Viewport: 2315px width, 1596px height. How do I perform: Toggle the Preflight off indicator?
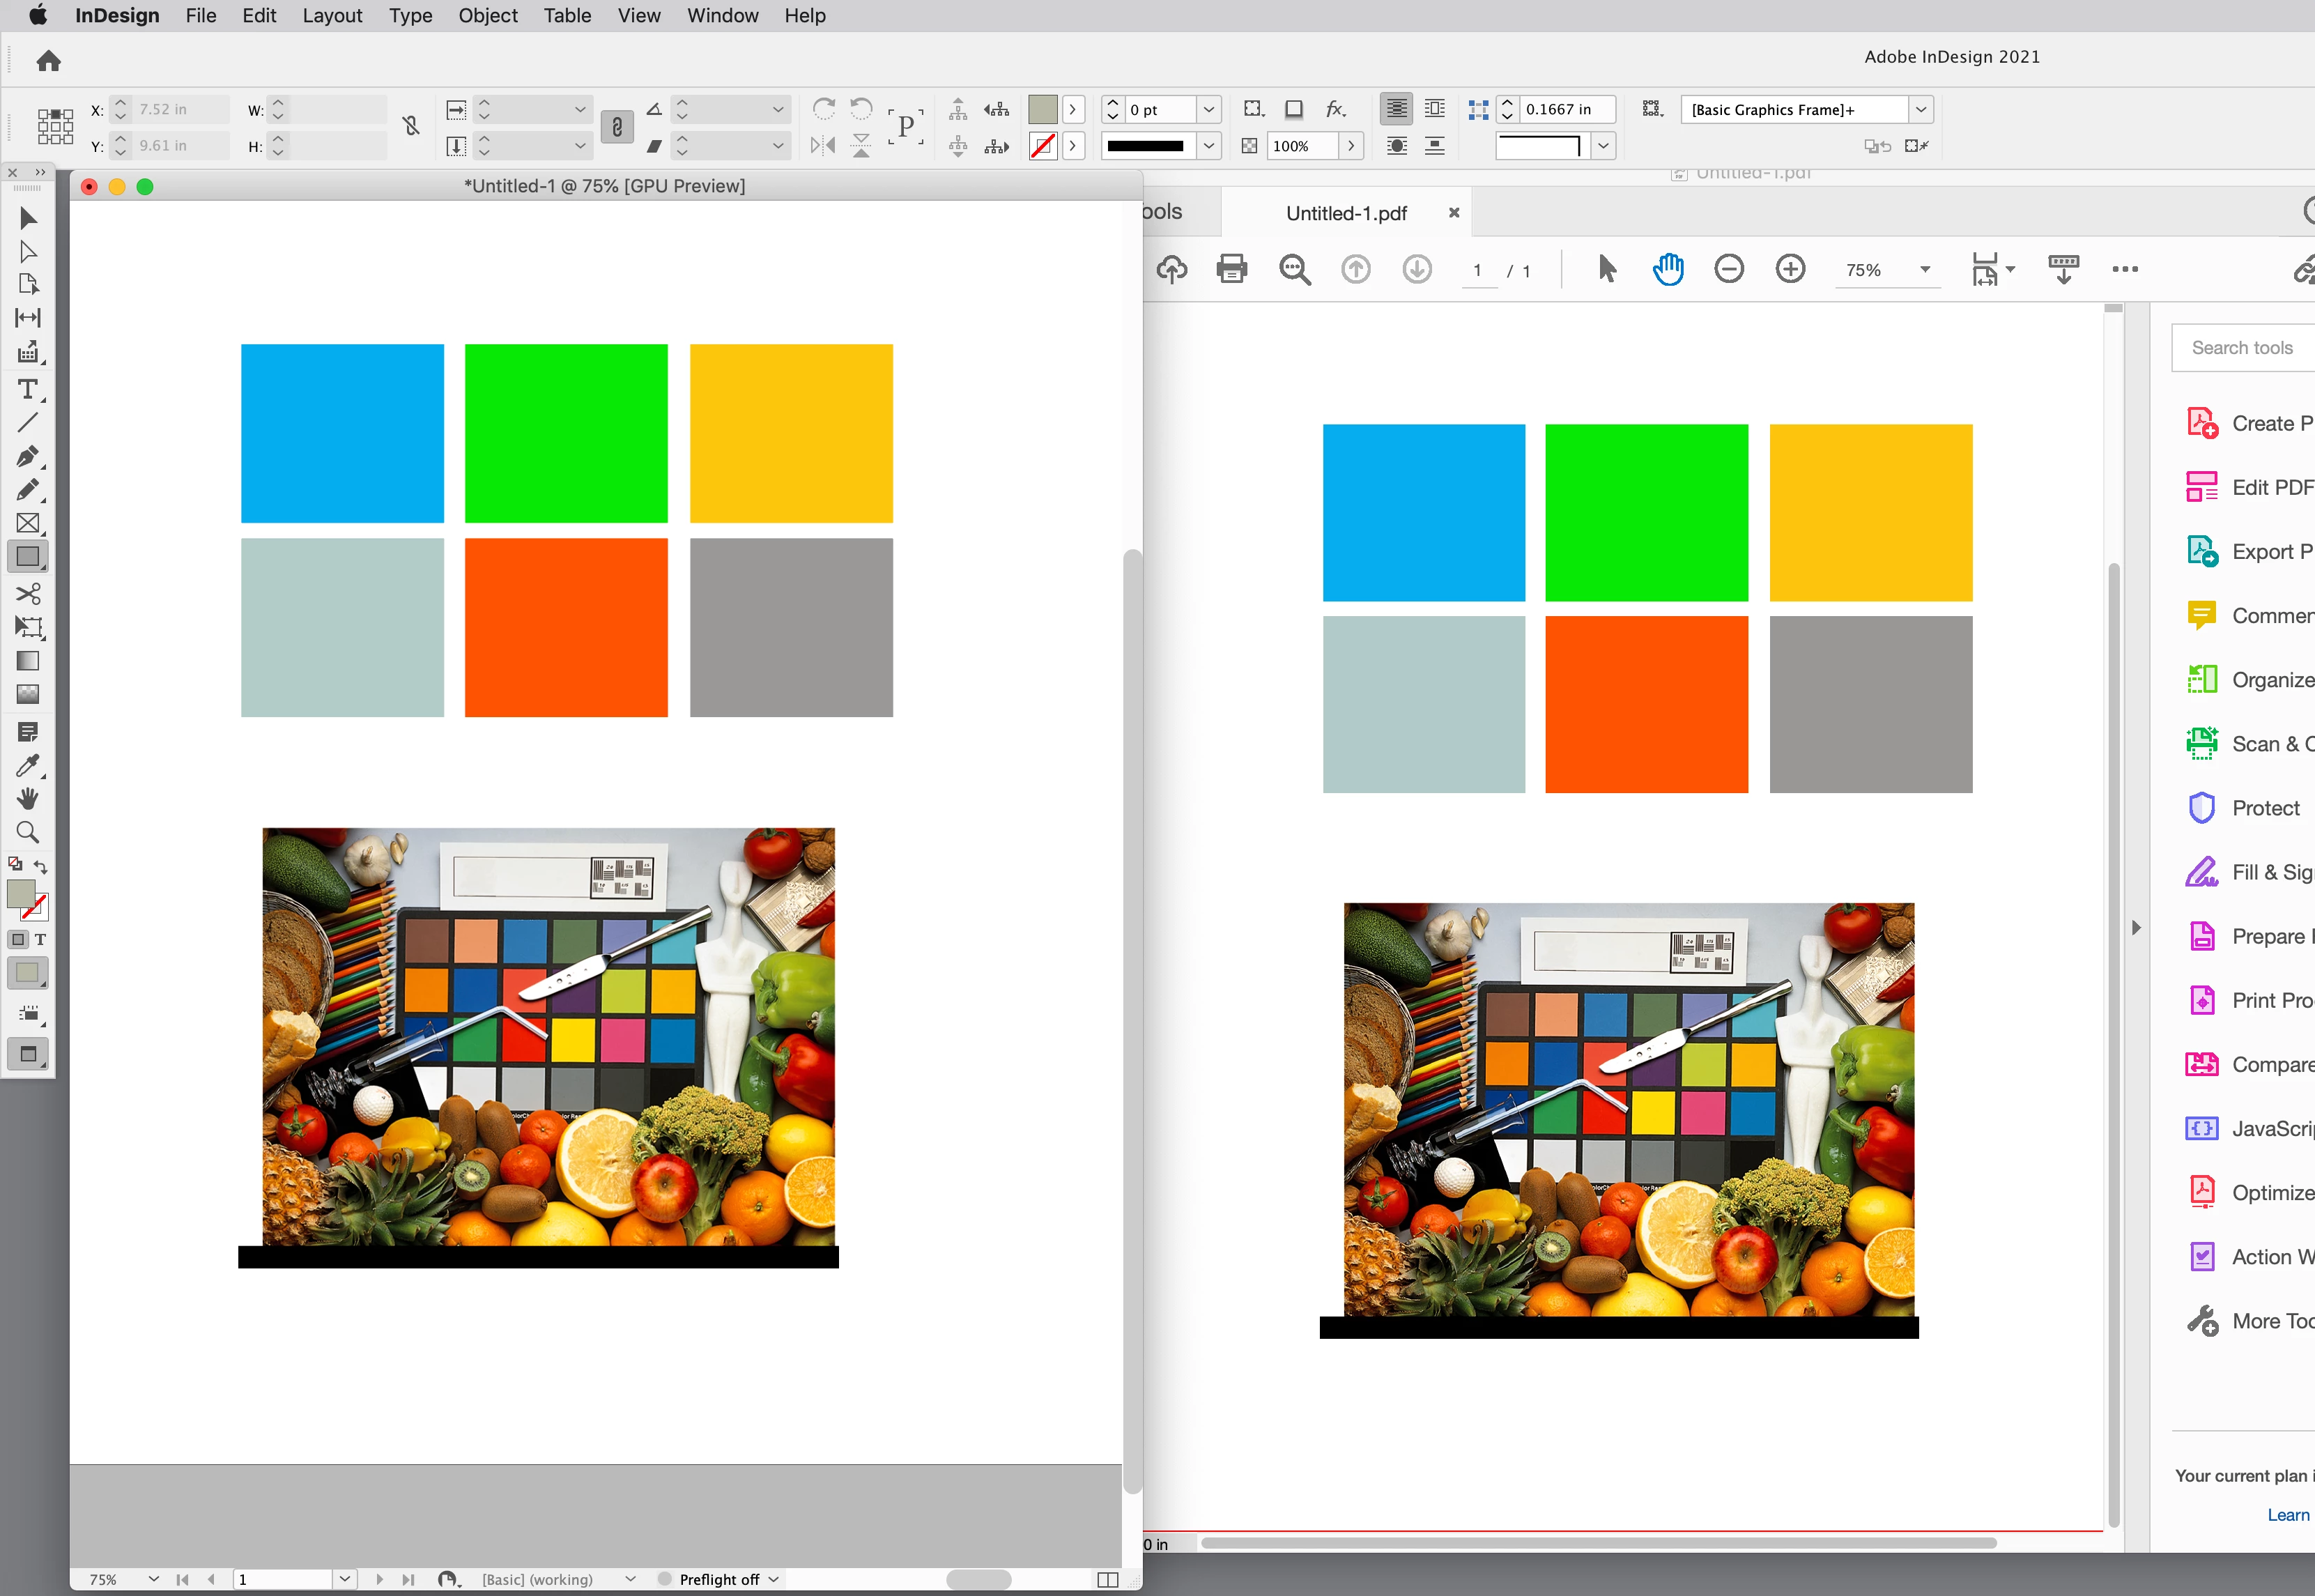click(718, 1579)
